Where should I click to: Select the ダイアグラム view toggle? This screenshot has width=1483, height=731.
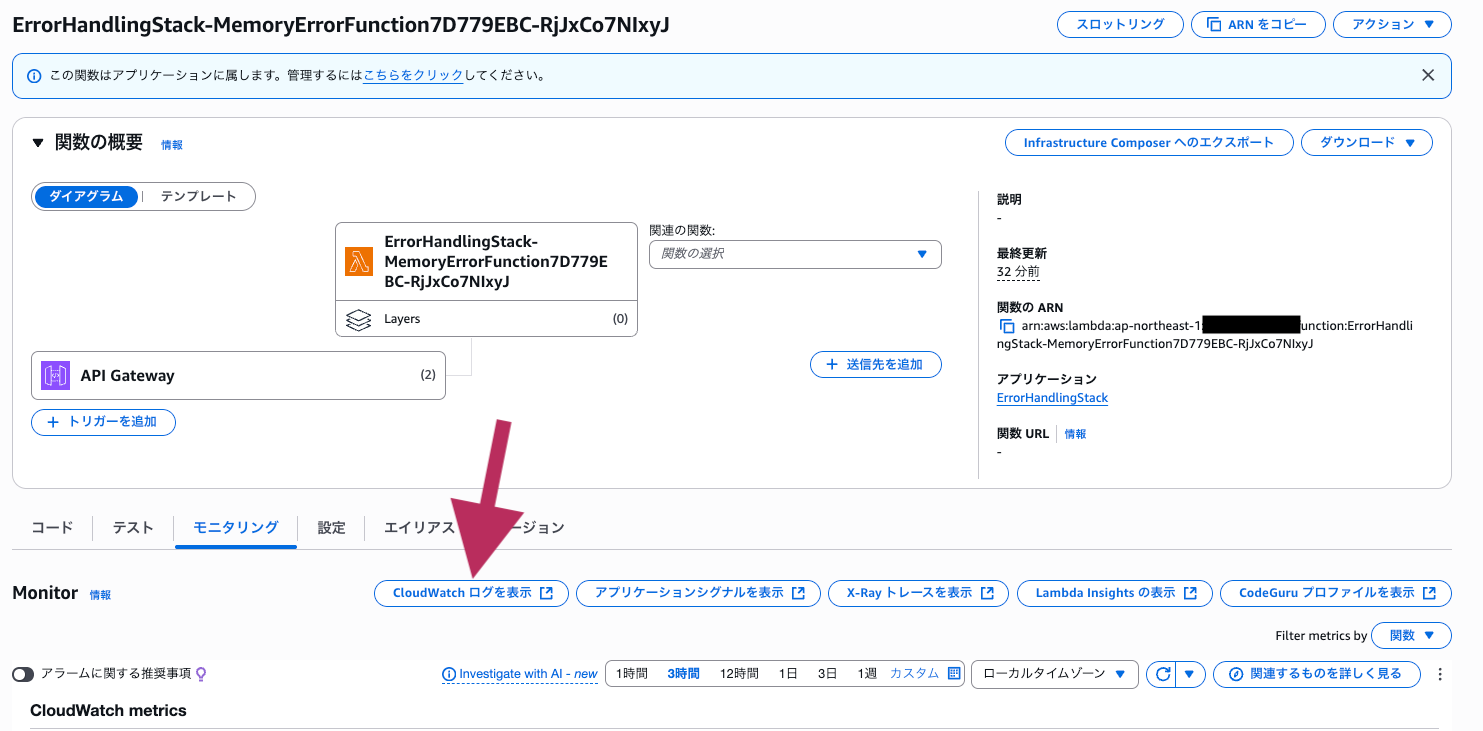(x=86, y=196)
